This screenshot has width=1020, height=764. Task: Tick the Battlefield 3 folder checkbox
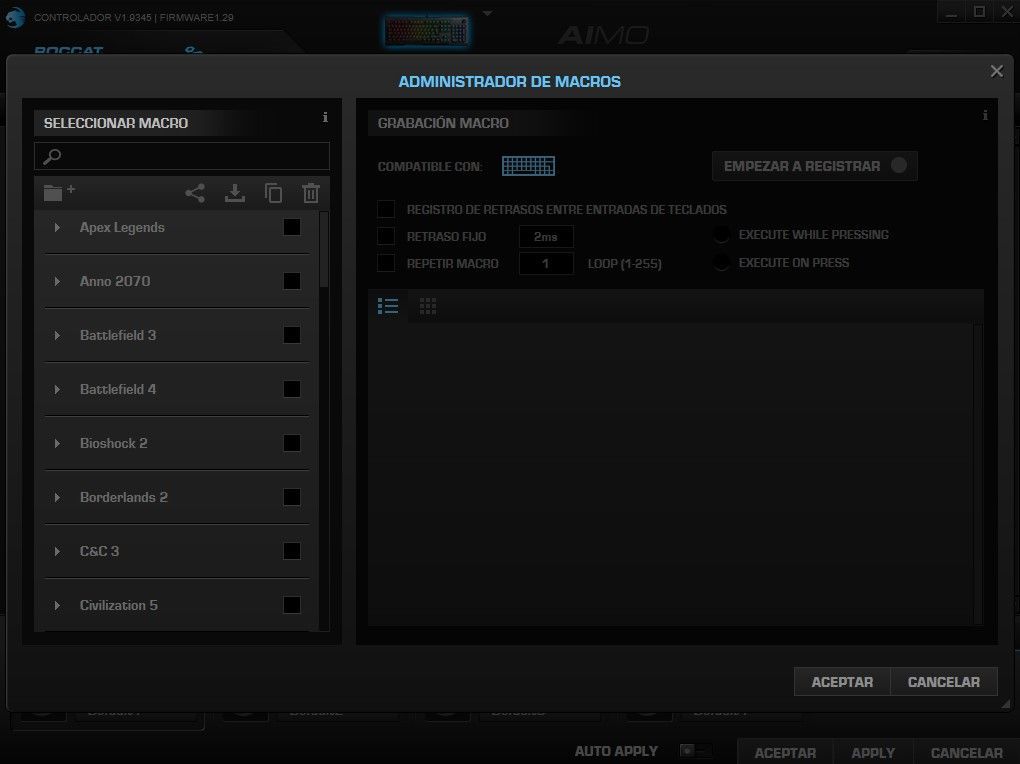click(x=292, y=335)
